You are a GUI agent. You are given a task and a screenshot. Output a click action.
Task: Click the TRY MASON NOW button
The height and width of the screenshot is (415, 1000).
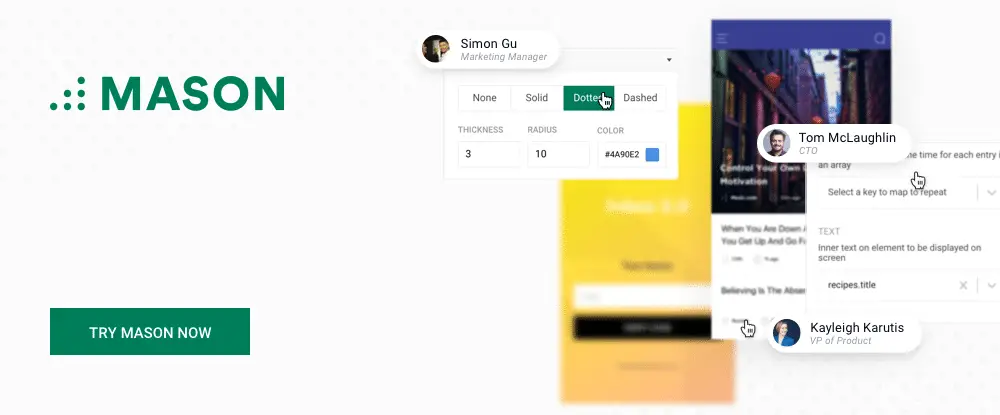tap(150, 331)
